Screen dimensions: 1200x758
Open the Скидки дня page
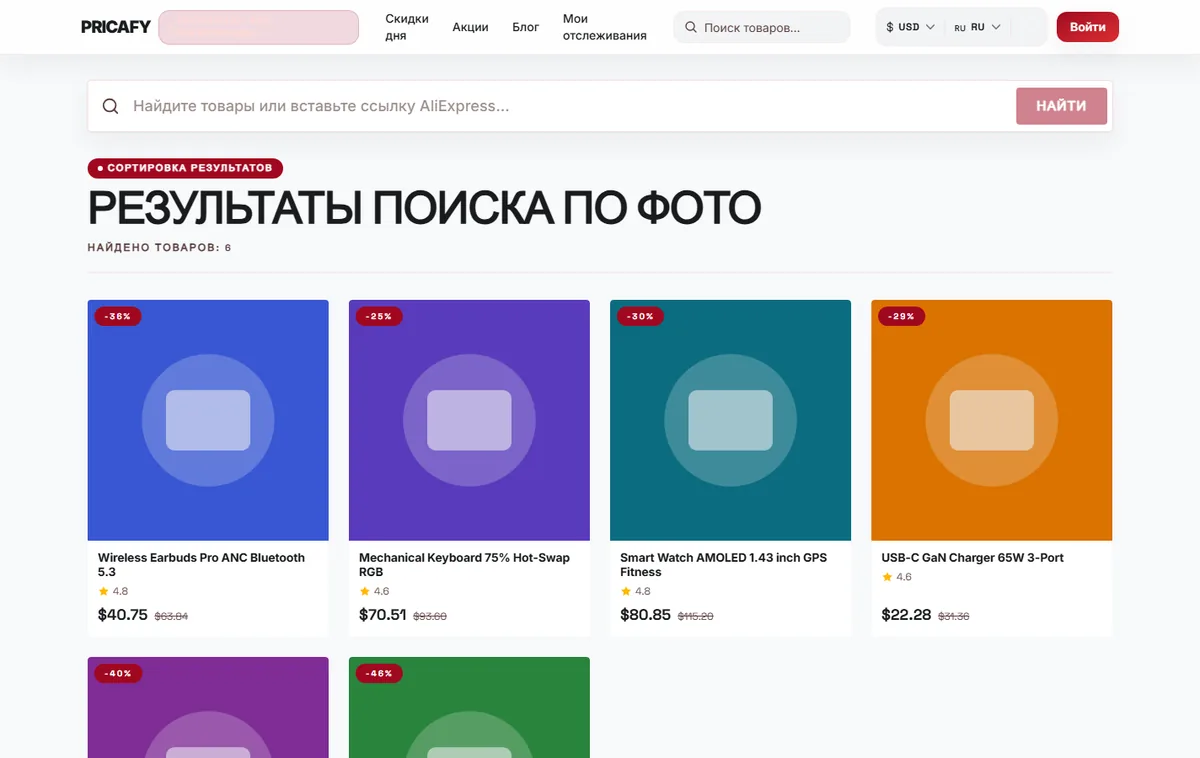pyautogui.click(x=407, y=27)
